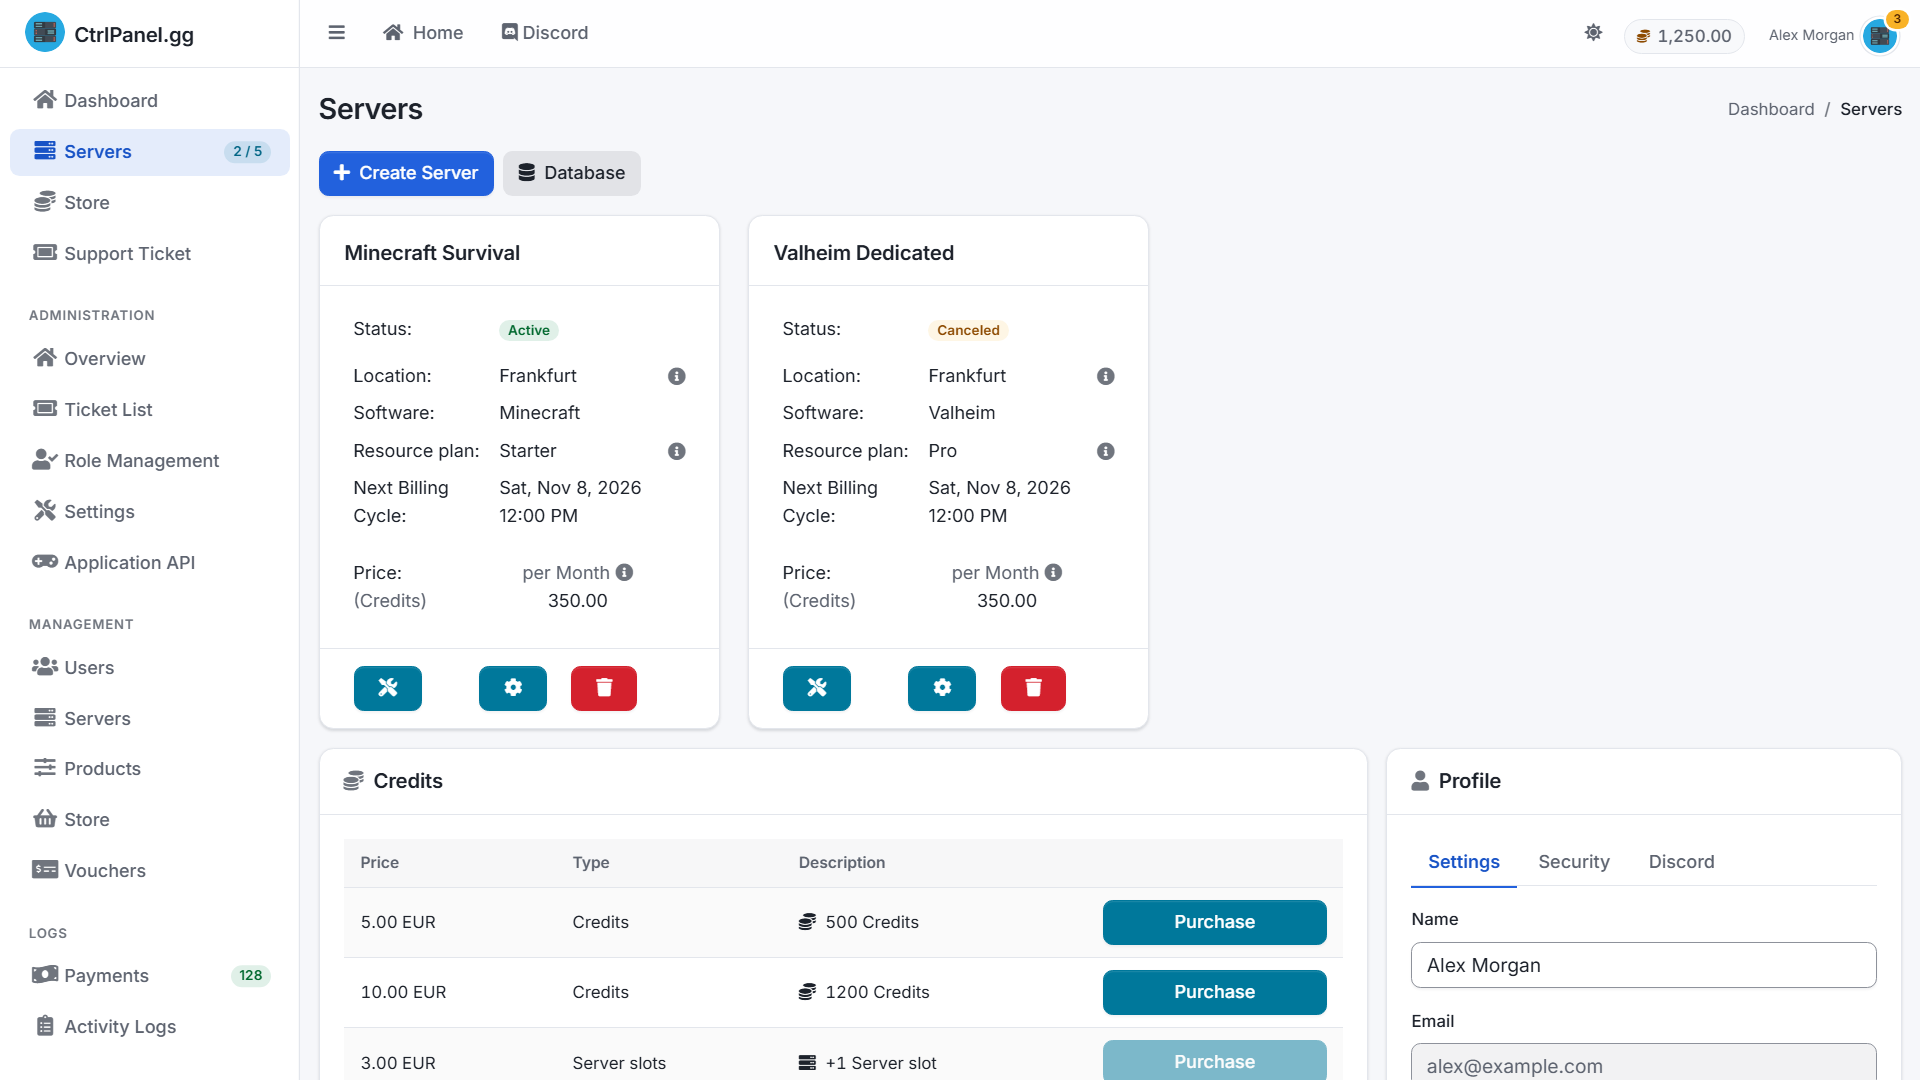This screenshot has width=1920, height=1080.
Task: Purchase the 500 Credits package
Action: (1214, 922)
